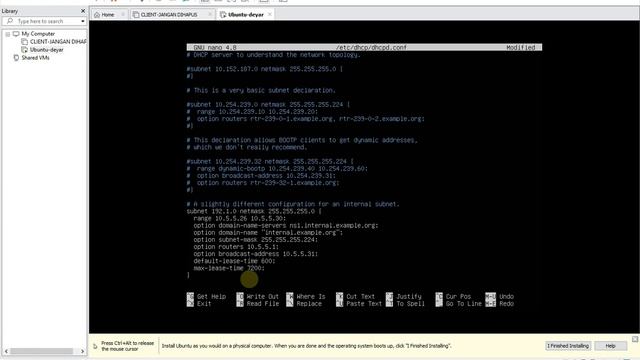Select CLIENT-JANGAN DIHAP VM in Library tree
The image size is (640, 360).
(58, 42)
